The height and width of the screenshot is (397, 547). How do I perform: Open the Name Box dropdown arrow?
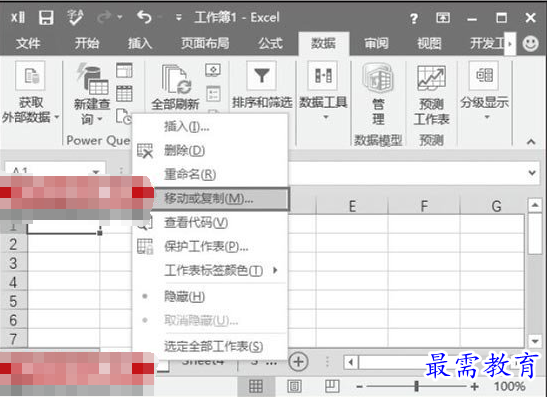point(96,171)
